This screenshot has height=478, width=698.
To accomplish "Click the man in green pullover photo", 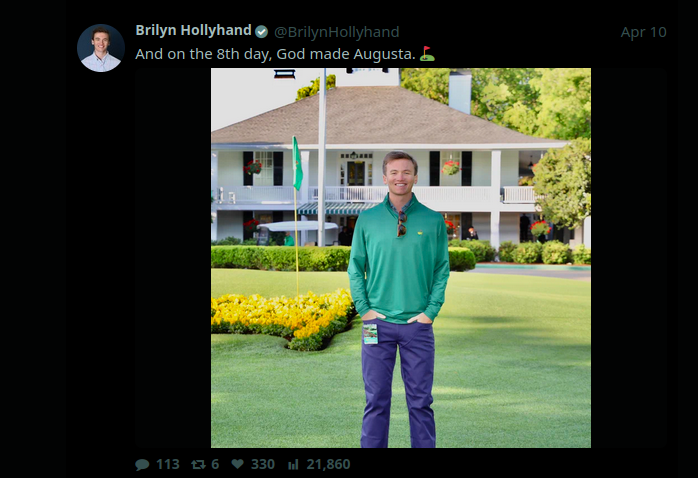I will click(x=399, y=299).
